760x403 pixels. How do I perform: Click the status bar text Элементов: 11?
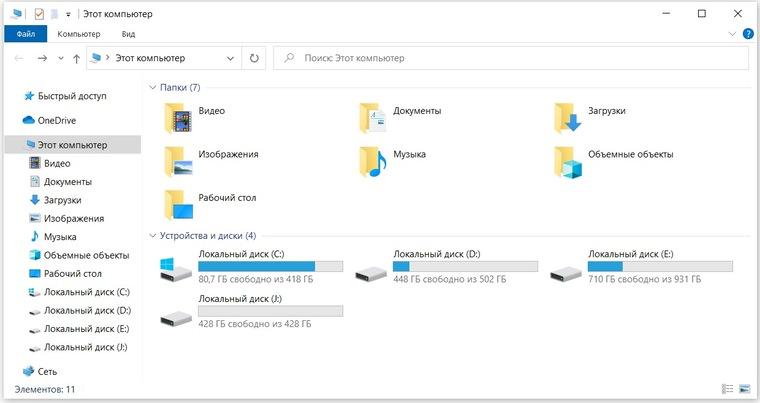(x=45, y=389)
